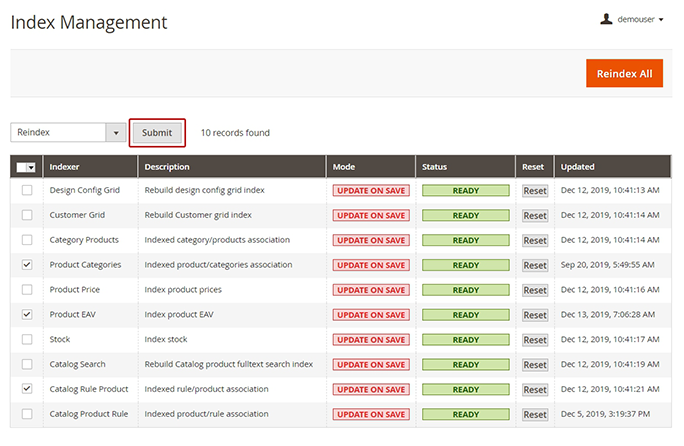Click the Updated column header

(578, 167)
